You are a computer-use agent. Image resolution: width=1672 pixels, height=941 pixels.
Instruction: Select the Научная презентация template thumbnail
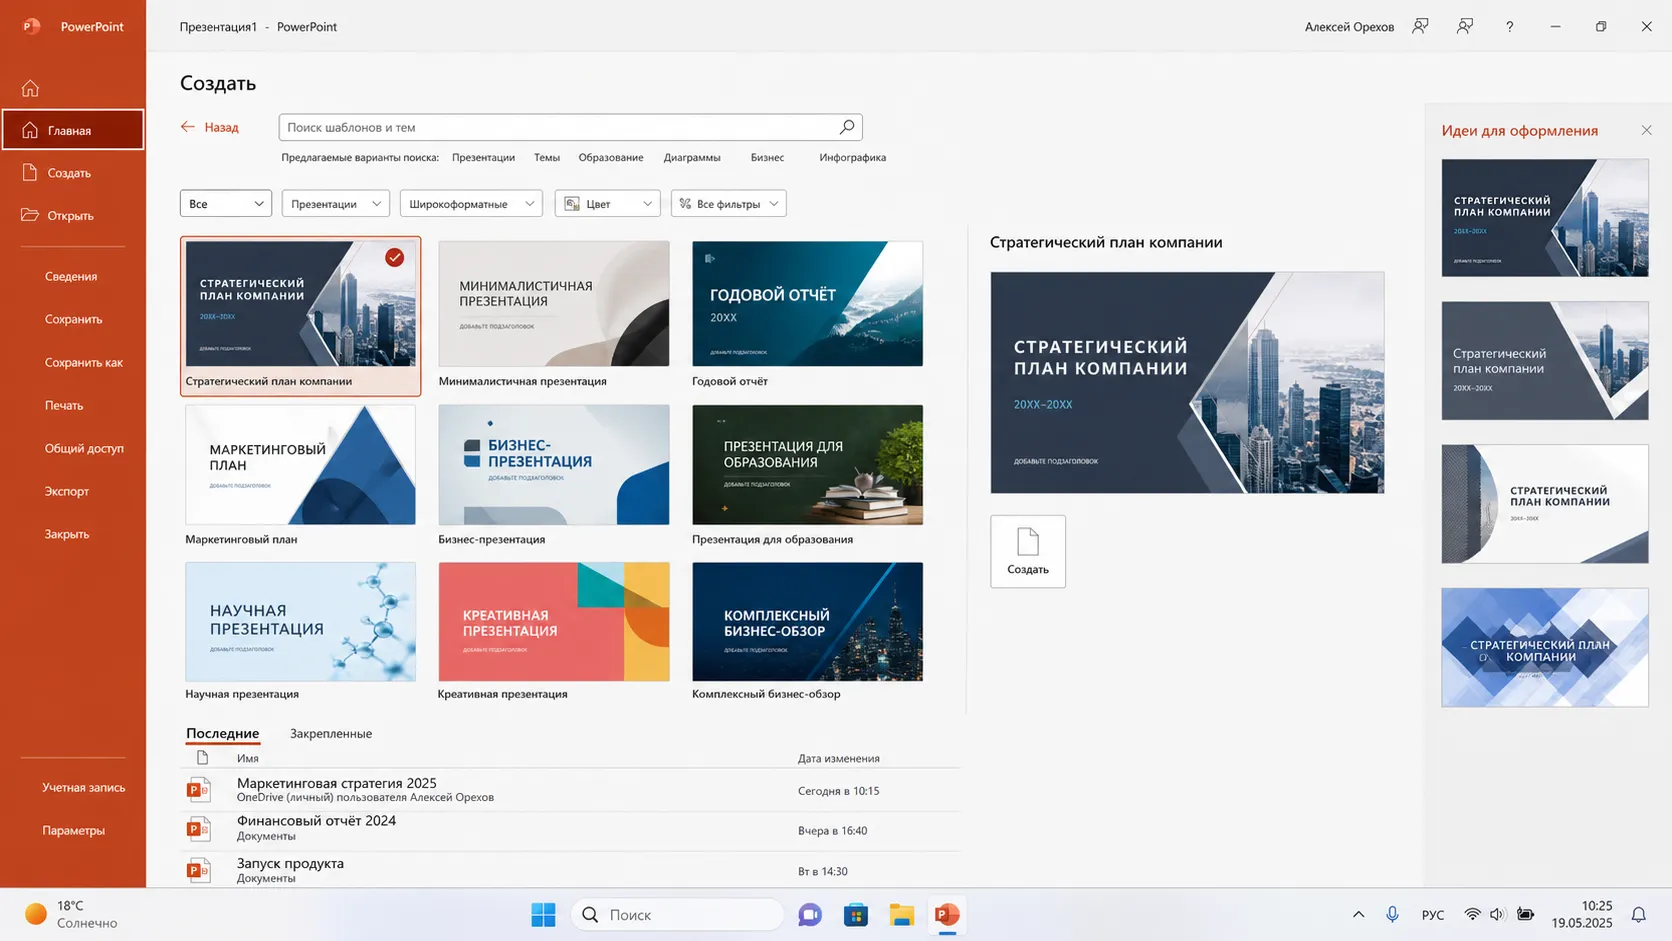(x=300, y=621)
